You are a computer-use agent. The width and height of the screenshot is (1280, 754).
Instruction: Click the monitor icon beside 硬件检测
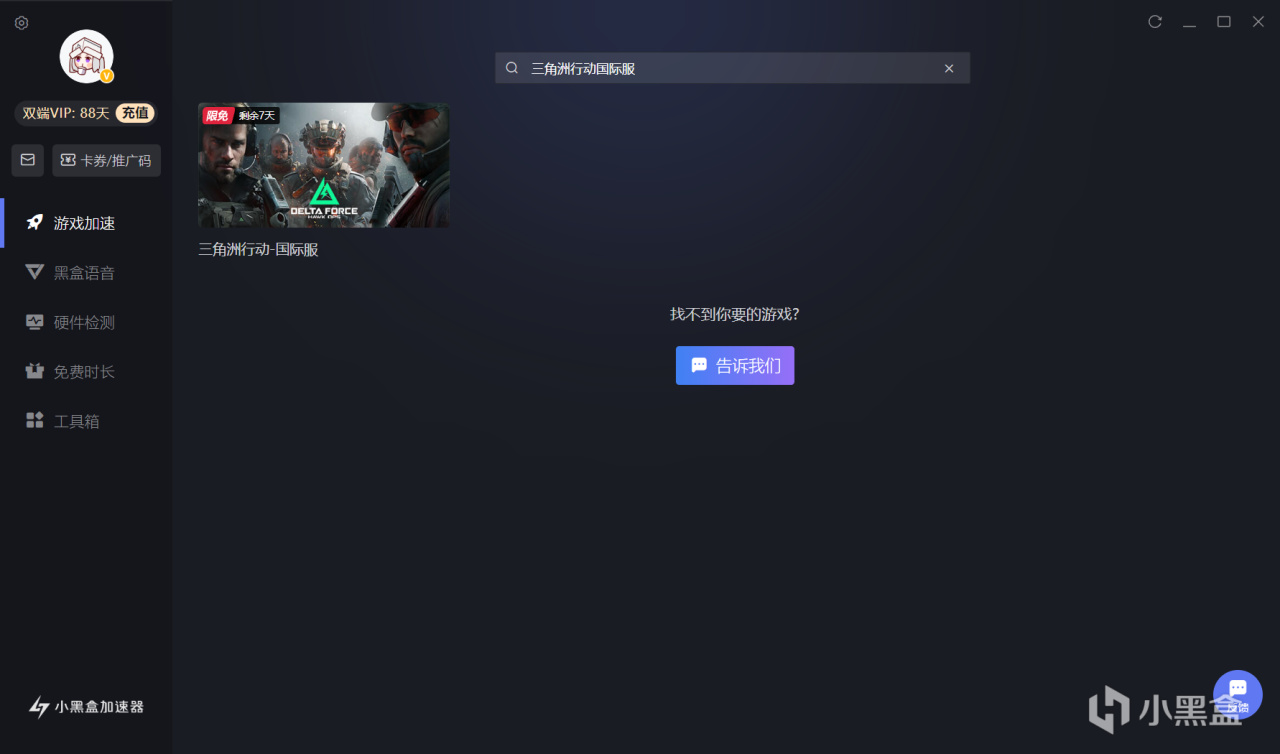[x=35, y=322]
